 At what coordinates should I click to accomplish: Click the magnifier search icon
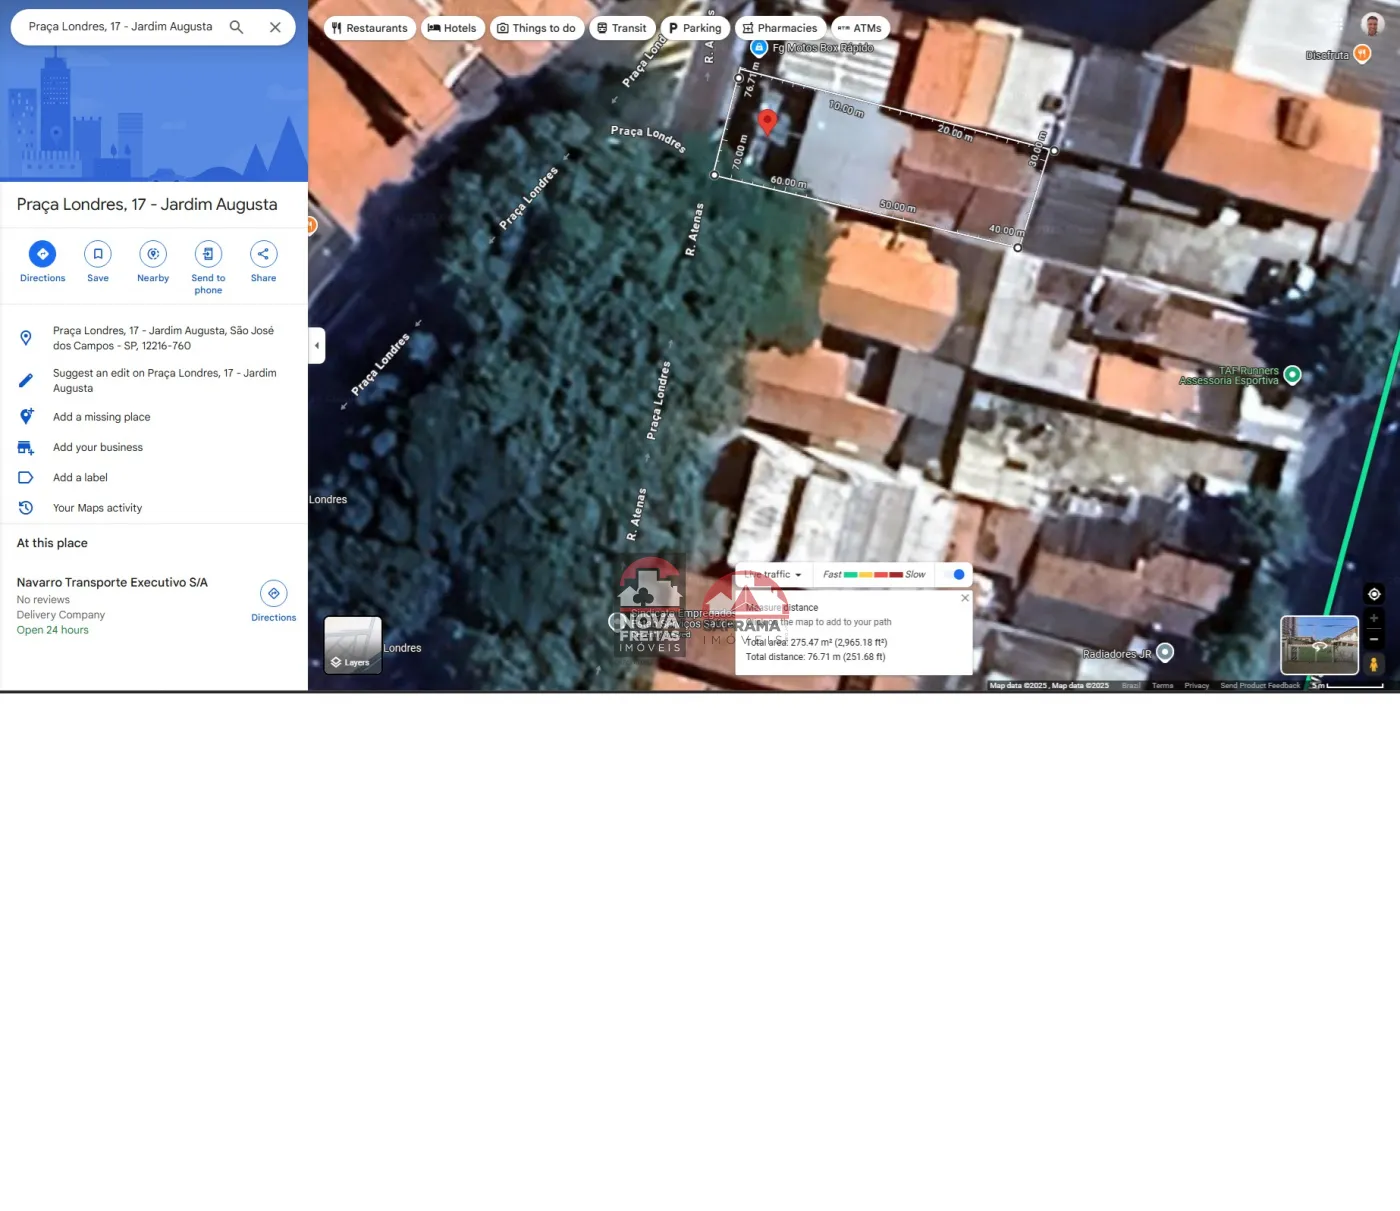(237, 27)
